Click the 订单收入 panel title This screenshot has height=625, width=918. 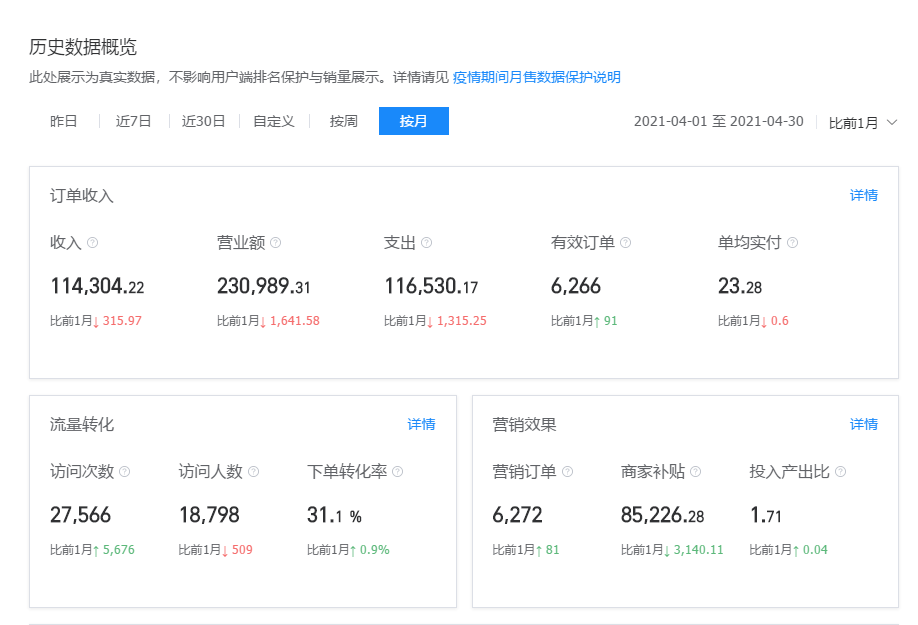point(81,195)
